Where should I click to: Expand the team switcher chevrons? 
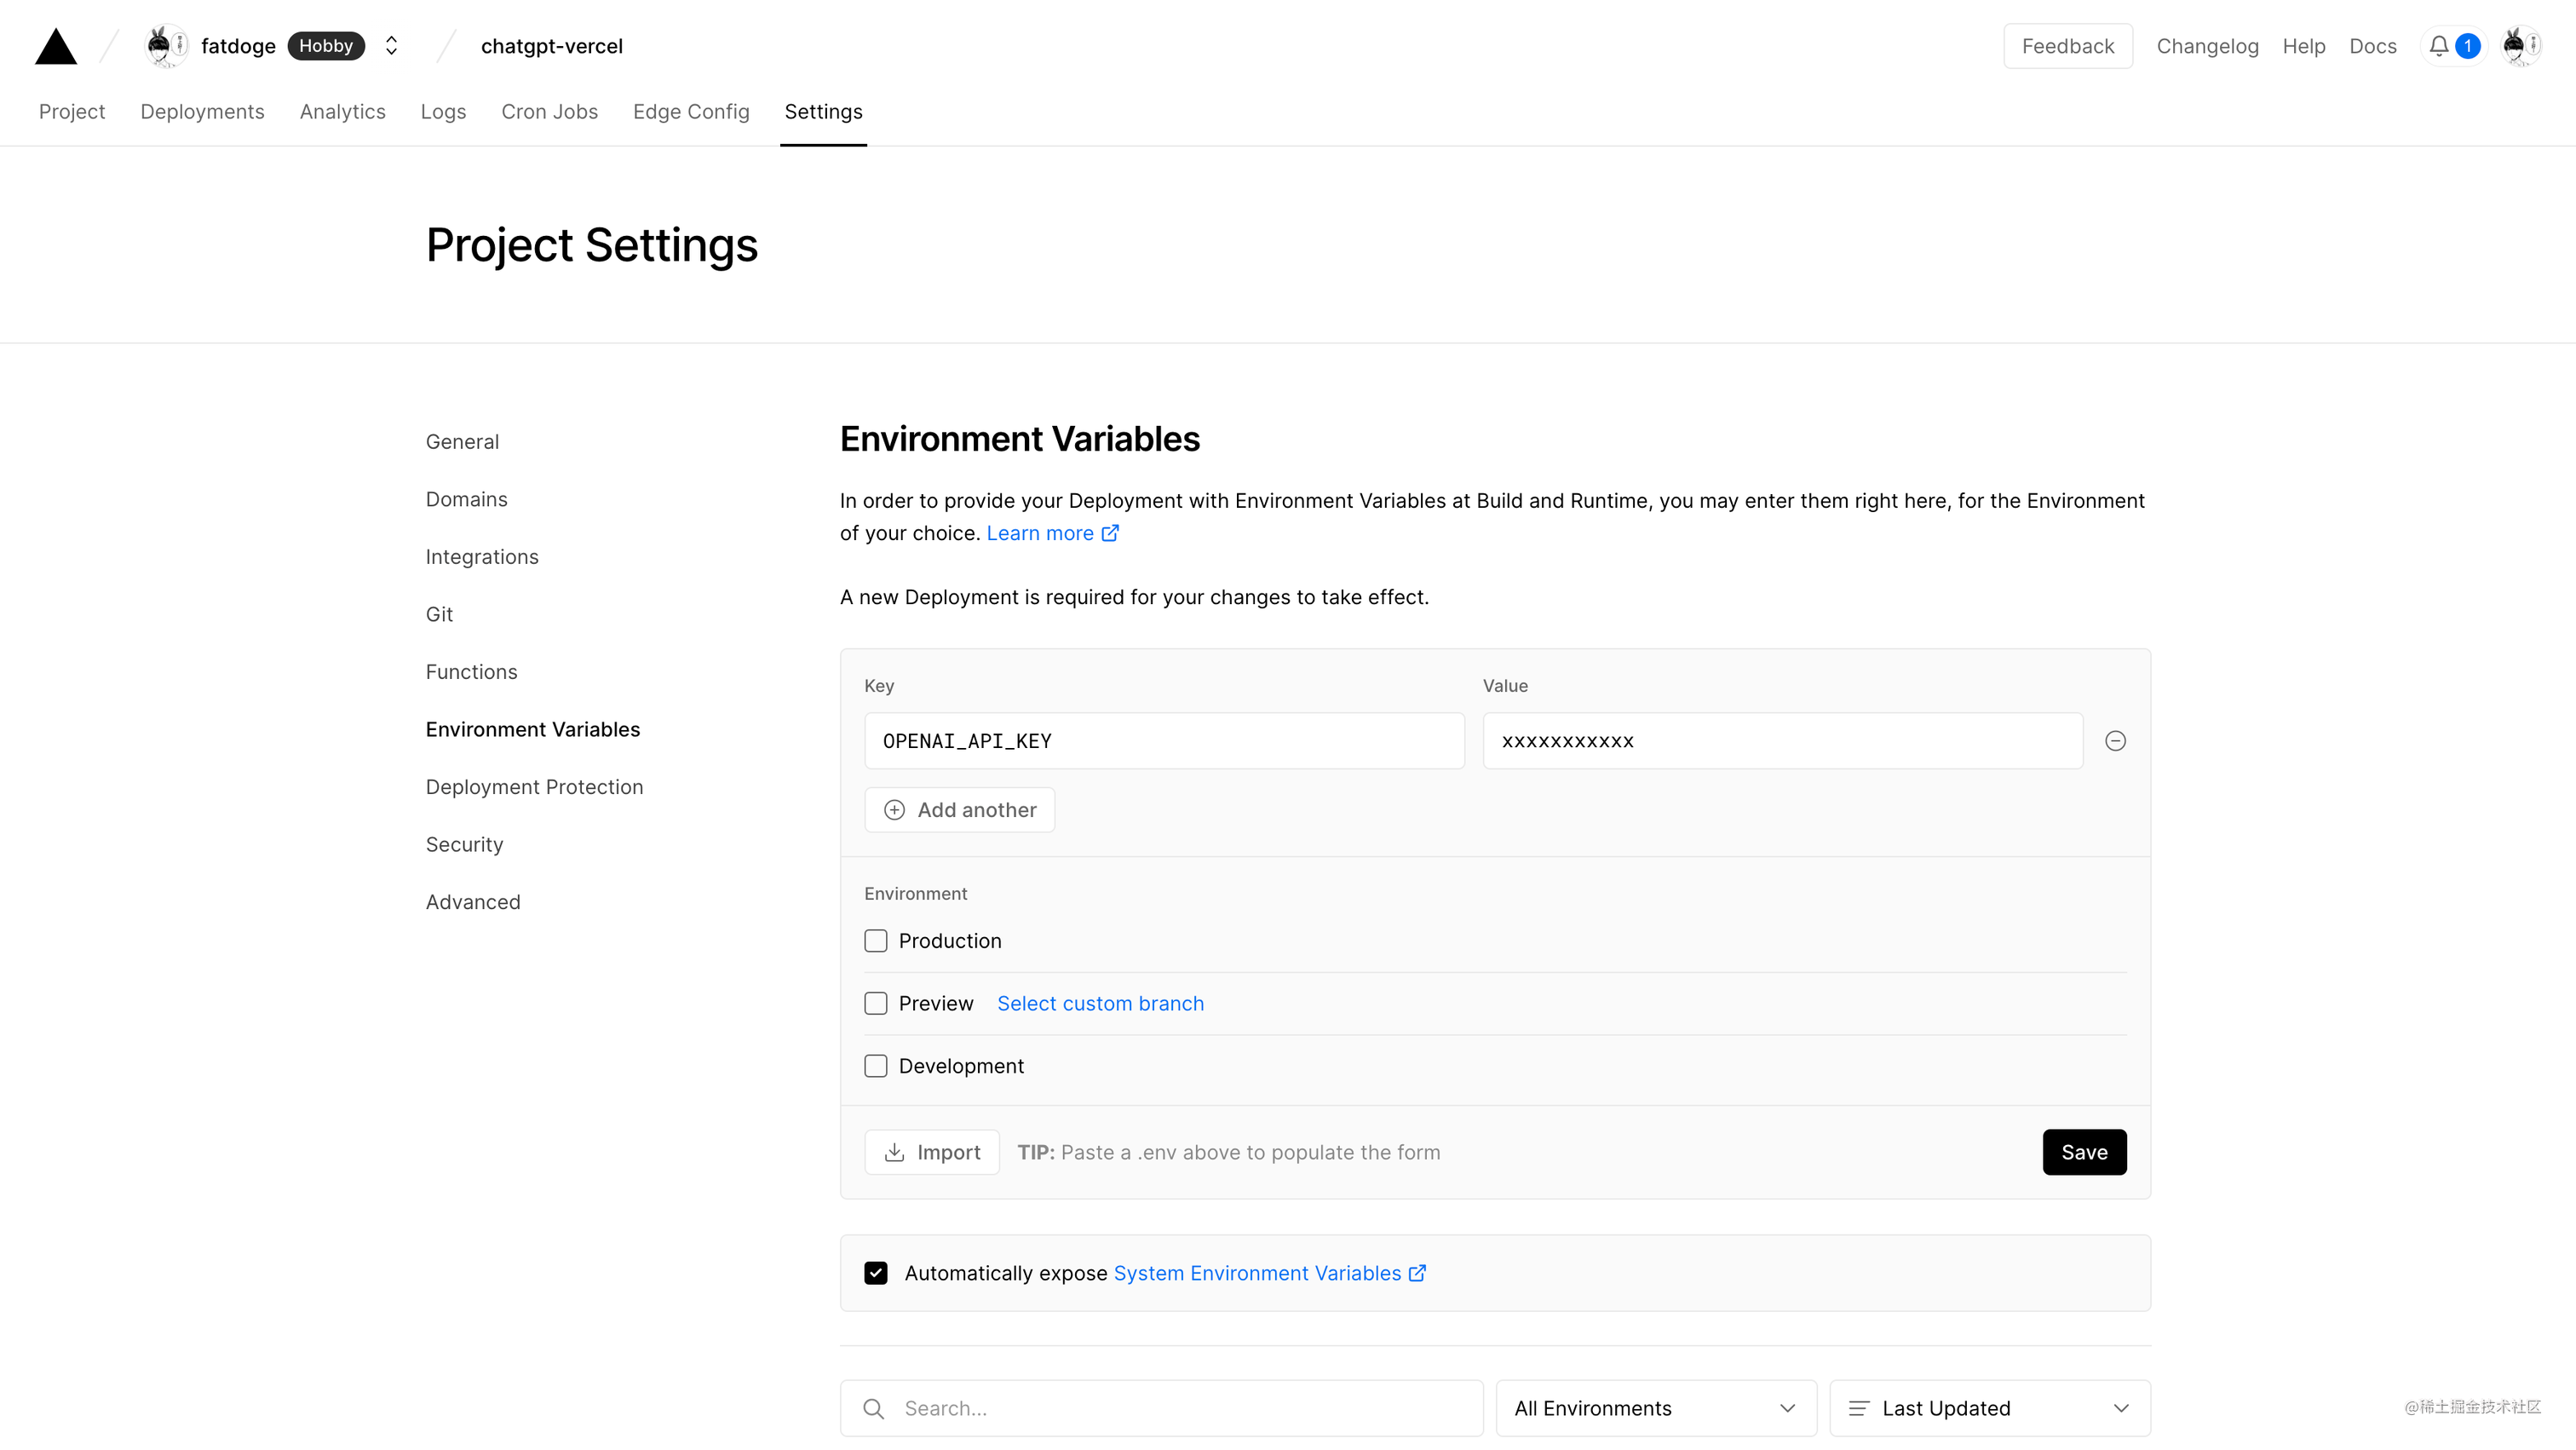click(391, 46)
